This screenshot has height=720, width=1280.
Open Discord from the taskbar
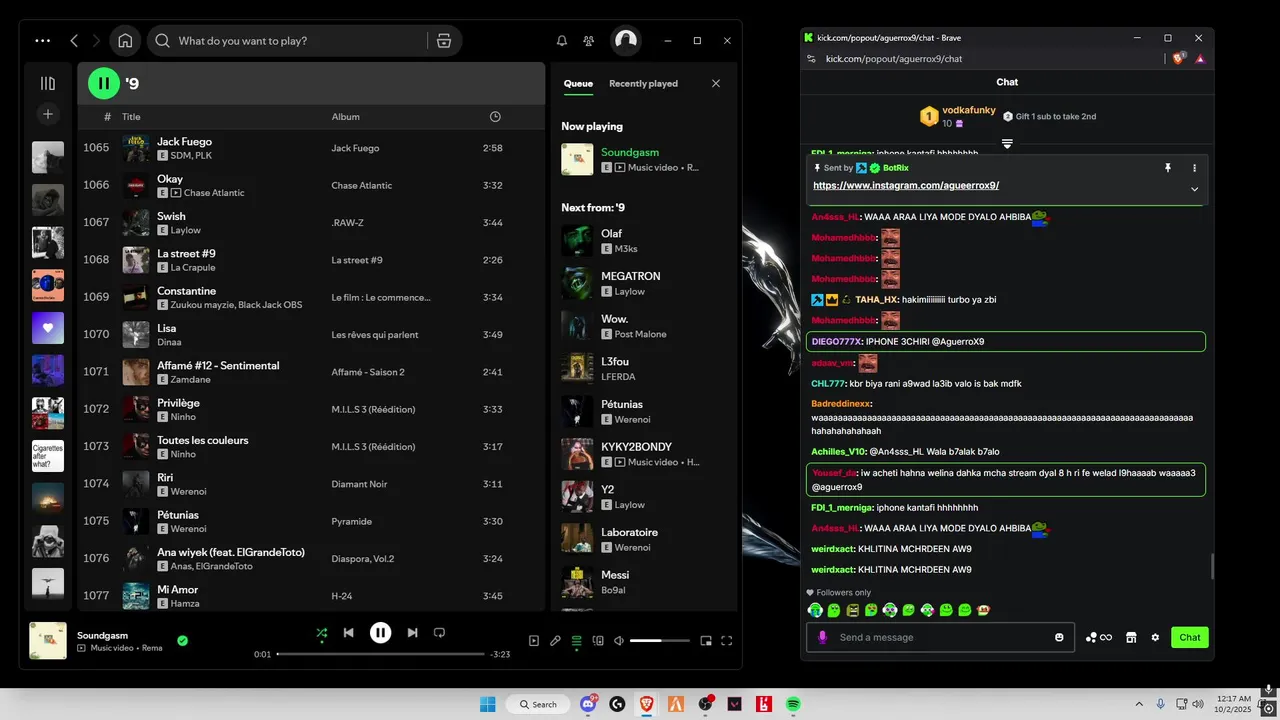coord(588,704)
